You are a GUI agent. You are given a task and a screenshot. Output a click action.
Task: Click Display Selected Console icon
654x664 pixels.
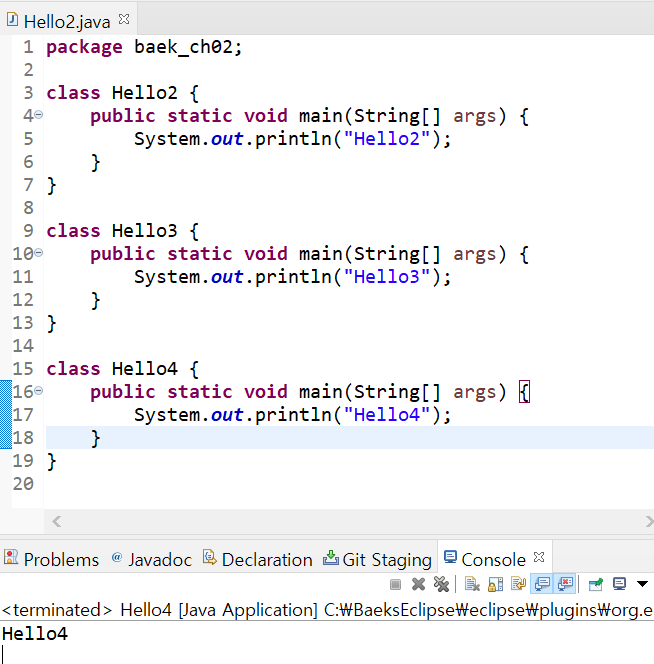point(620,584)
